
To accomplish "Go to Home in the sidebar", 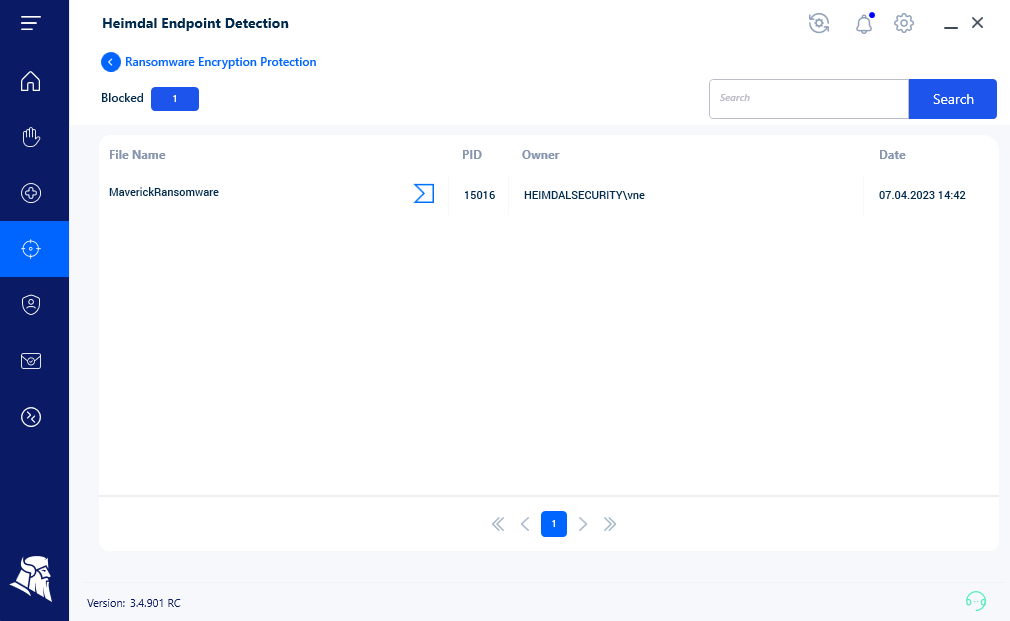I will [30, 81].
